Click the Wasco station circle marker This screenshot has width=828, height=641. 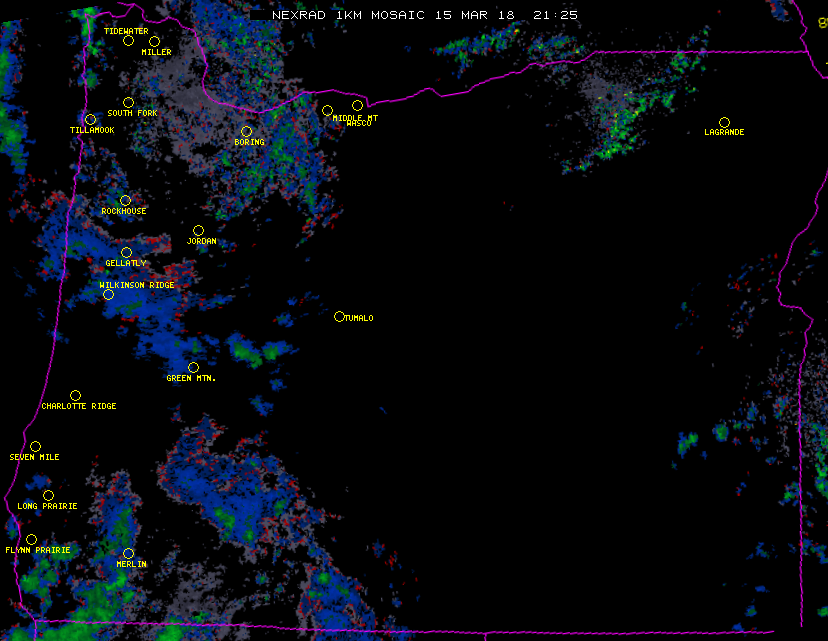357,105
